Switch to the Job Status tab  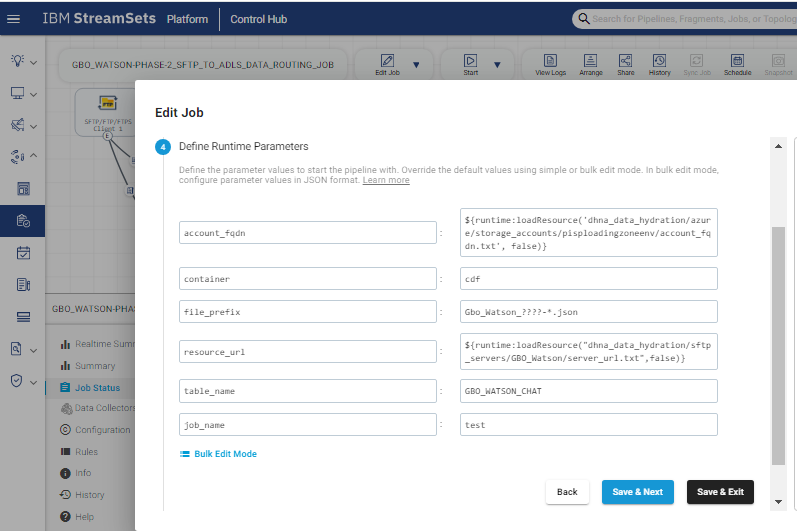coord(97,387)
